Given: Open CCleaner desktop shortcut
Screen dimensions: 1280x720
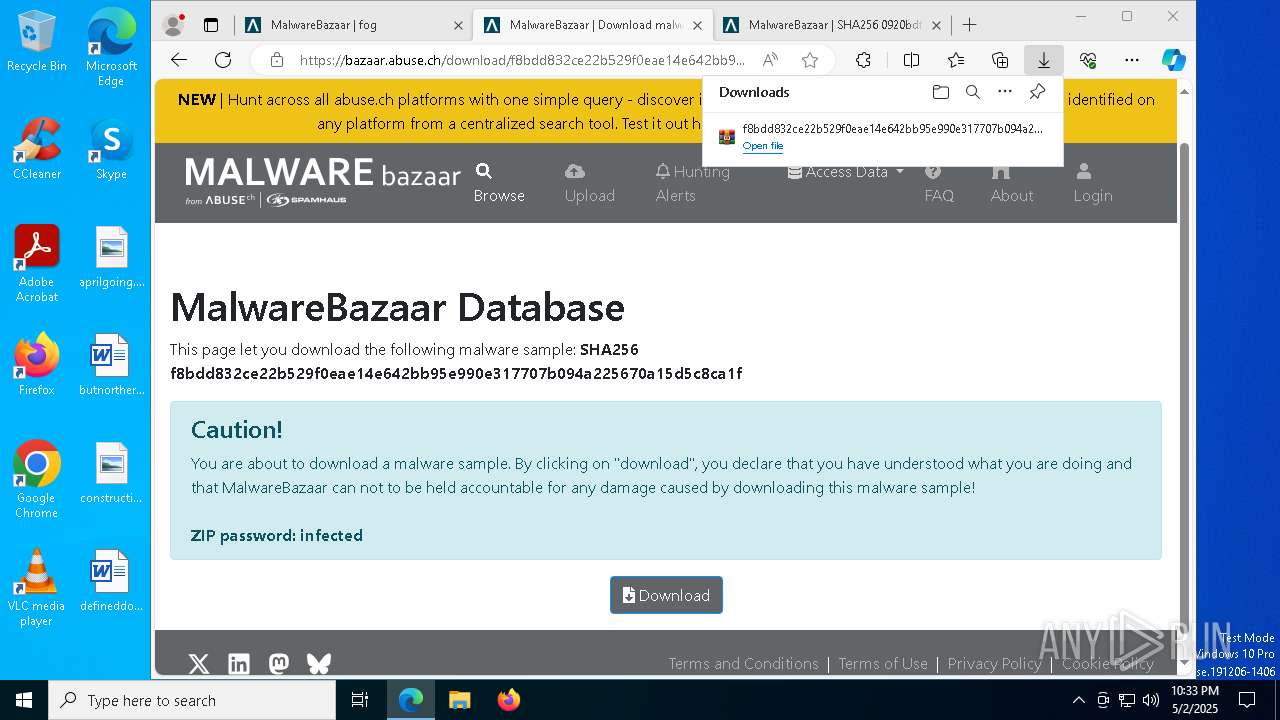Looking at the screenshot, I should point(37,150).
